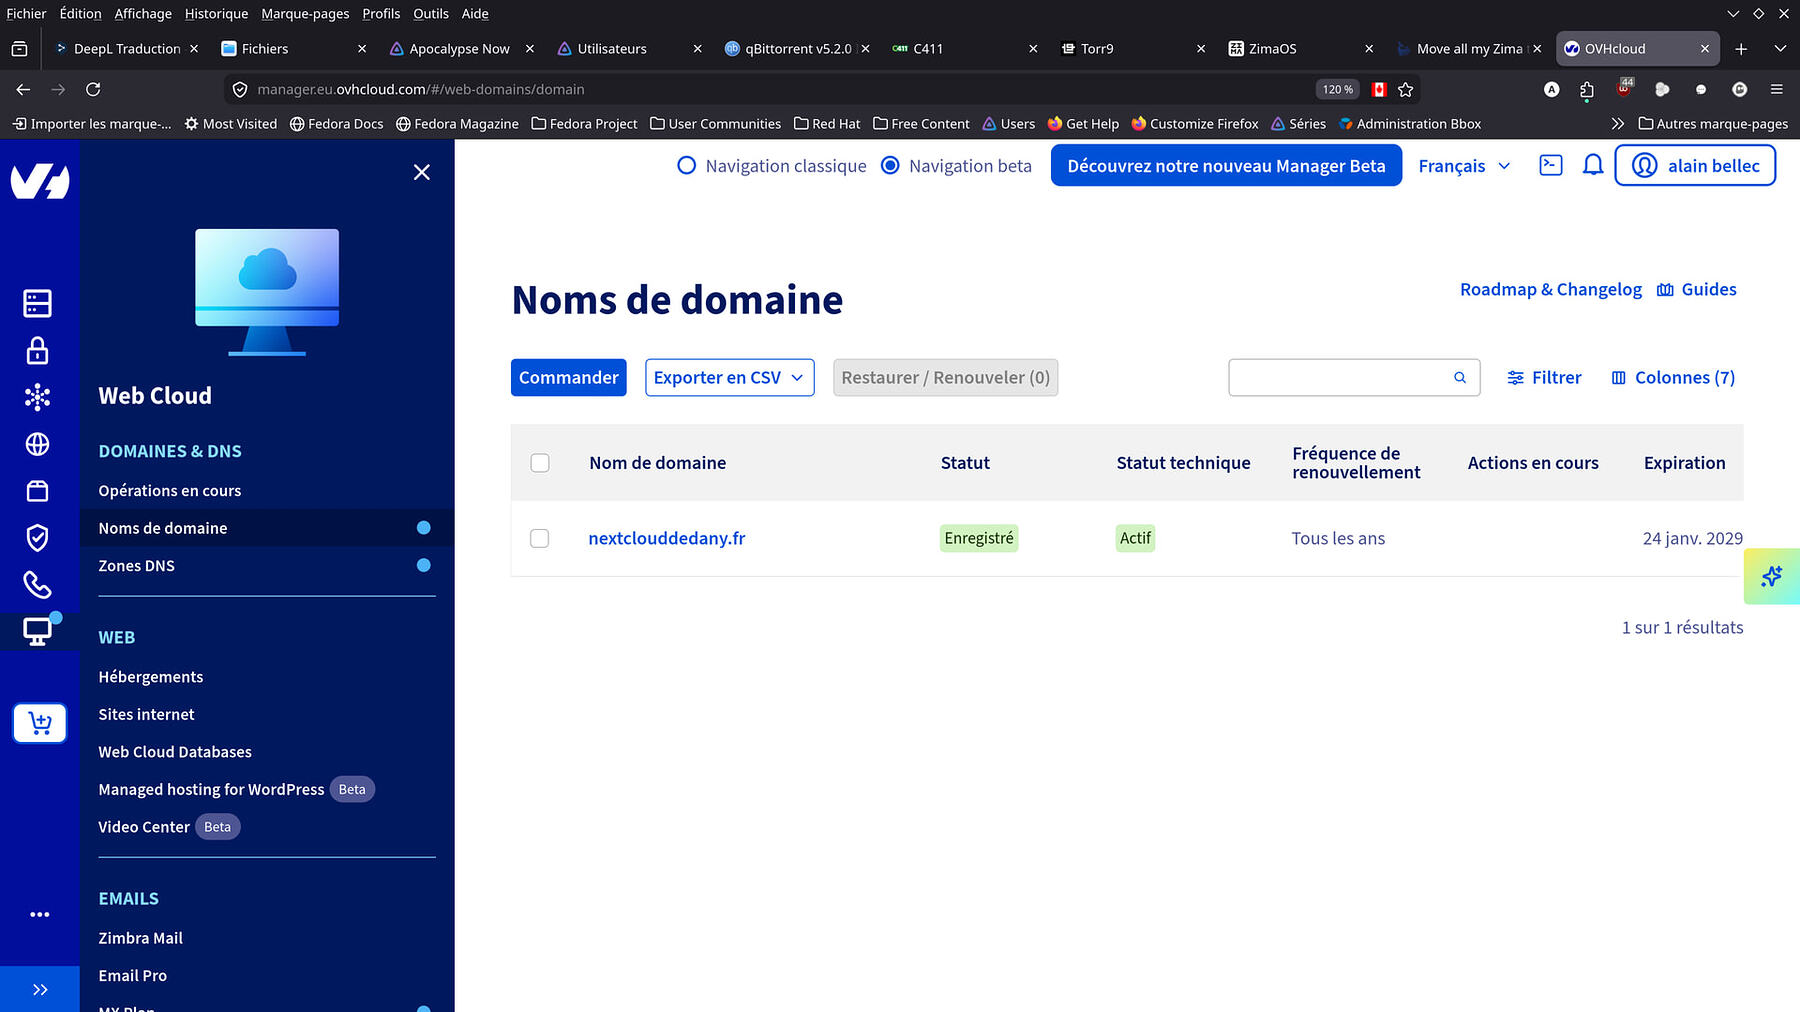The image size is (1800, 1012).
Task: Open the Bare Metal Cloud server icon in sidebar
Action: [37, 303]
